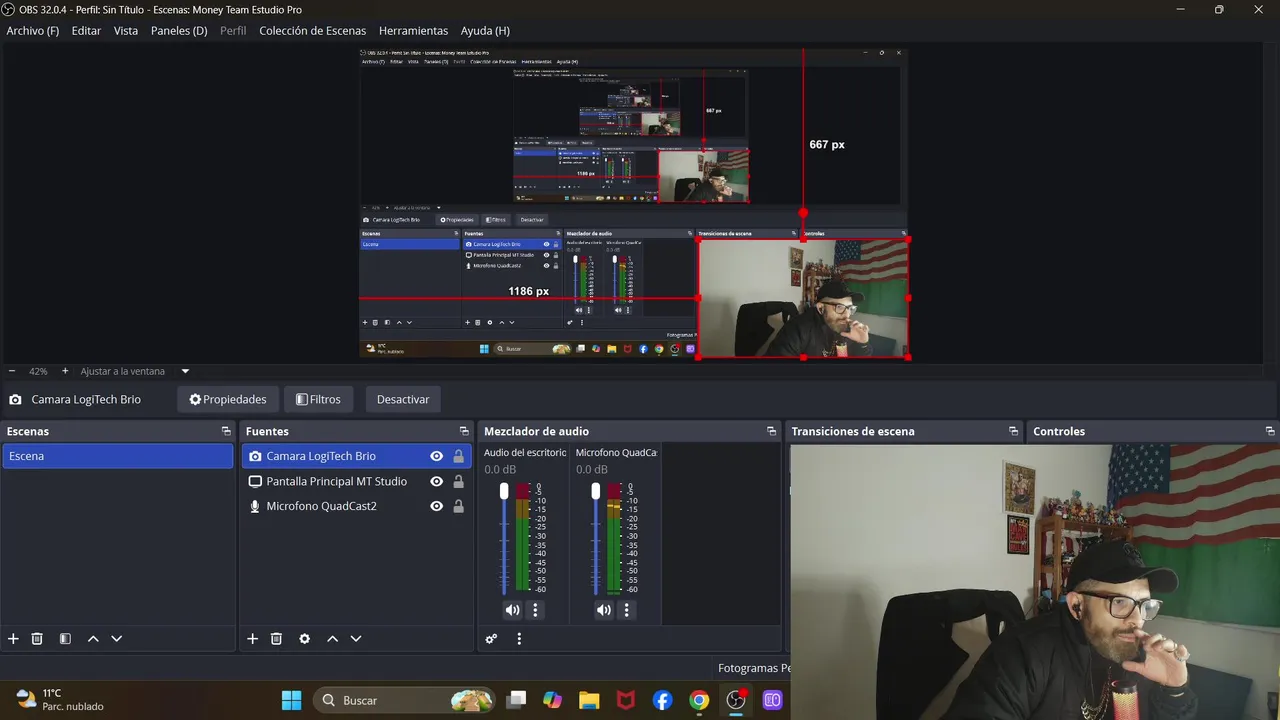Click Propiedades button for selected source
This screenshot has width=1280, height=720.
click(x=228, y=399)
